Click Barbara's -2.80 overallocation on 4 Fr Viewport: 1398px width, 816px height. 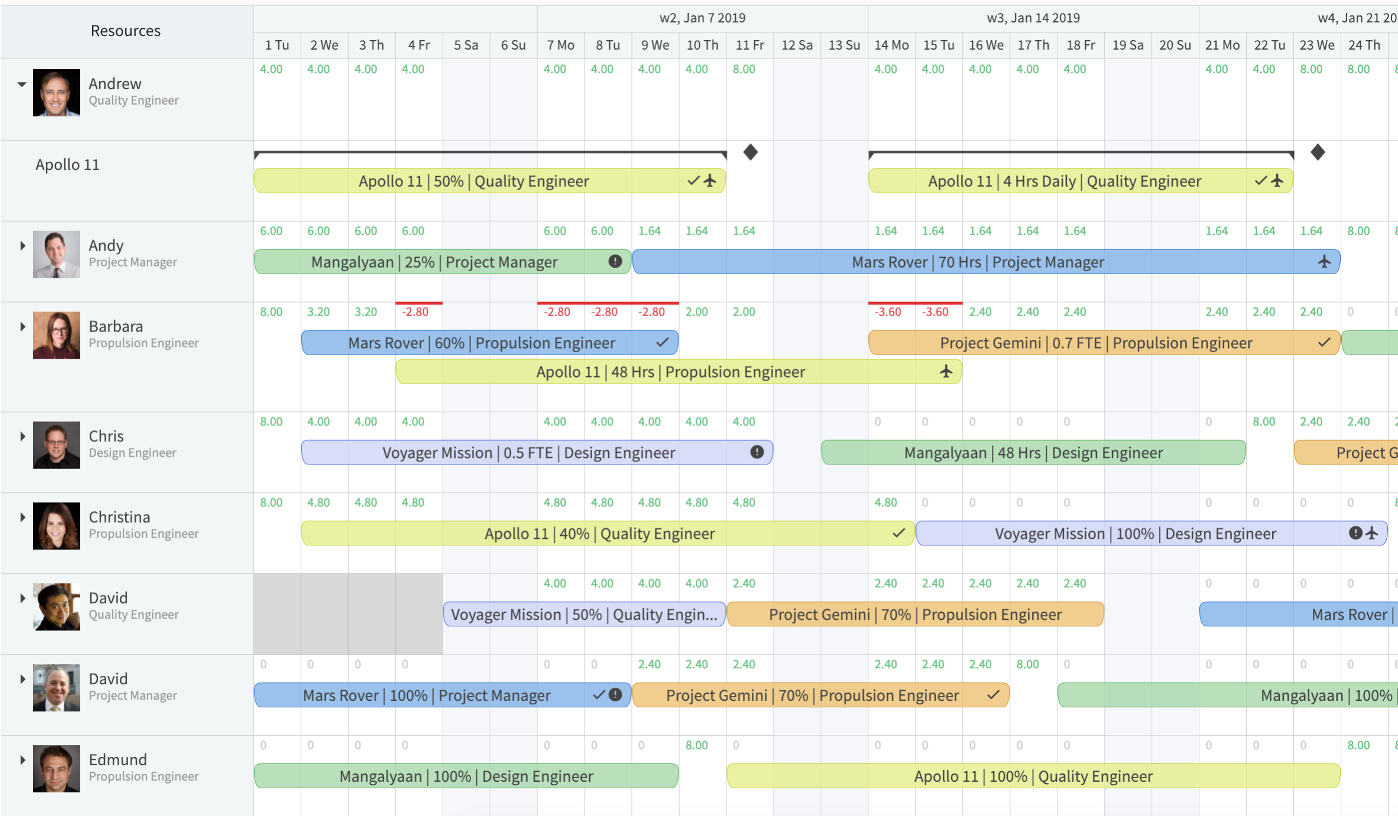pyautogui.click(x=418, y=312)
